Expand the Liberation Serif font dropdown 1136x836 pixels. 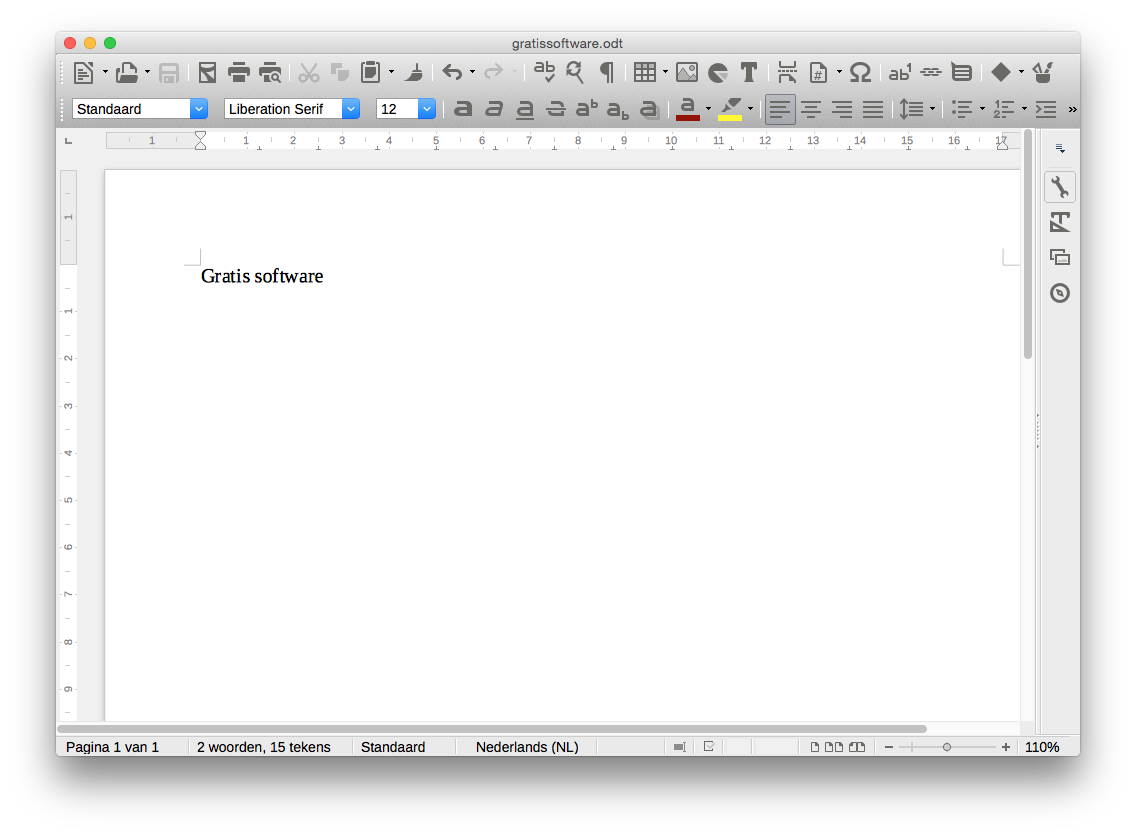click(350, 109)
